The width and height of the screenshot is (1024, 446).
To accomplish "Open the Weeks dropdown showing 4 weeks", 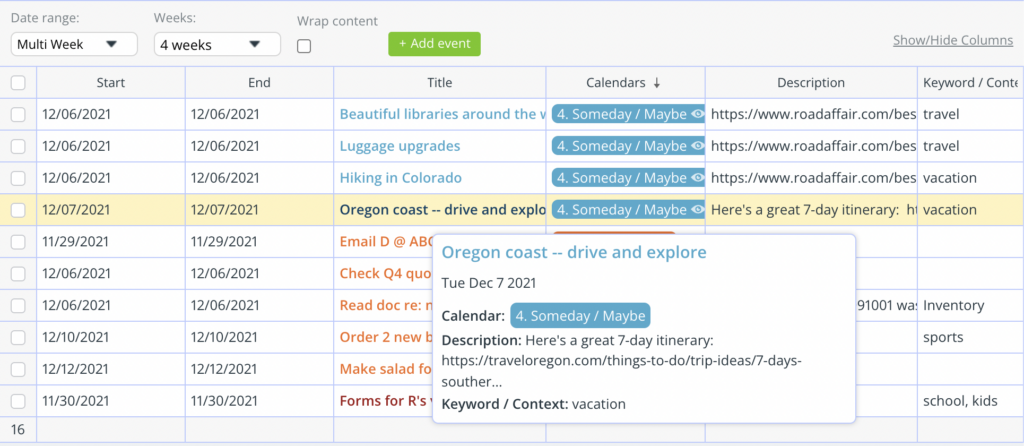I will 217,44.
